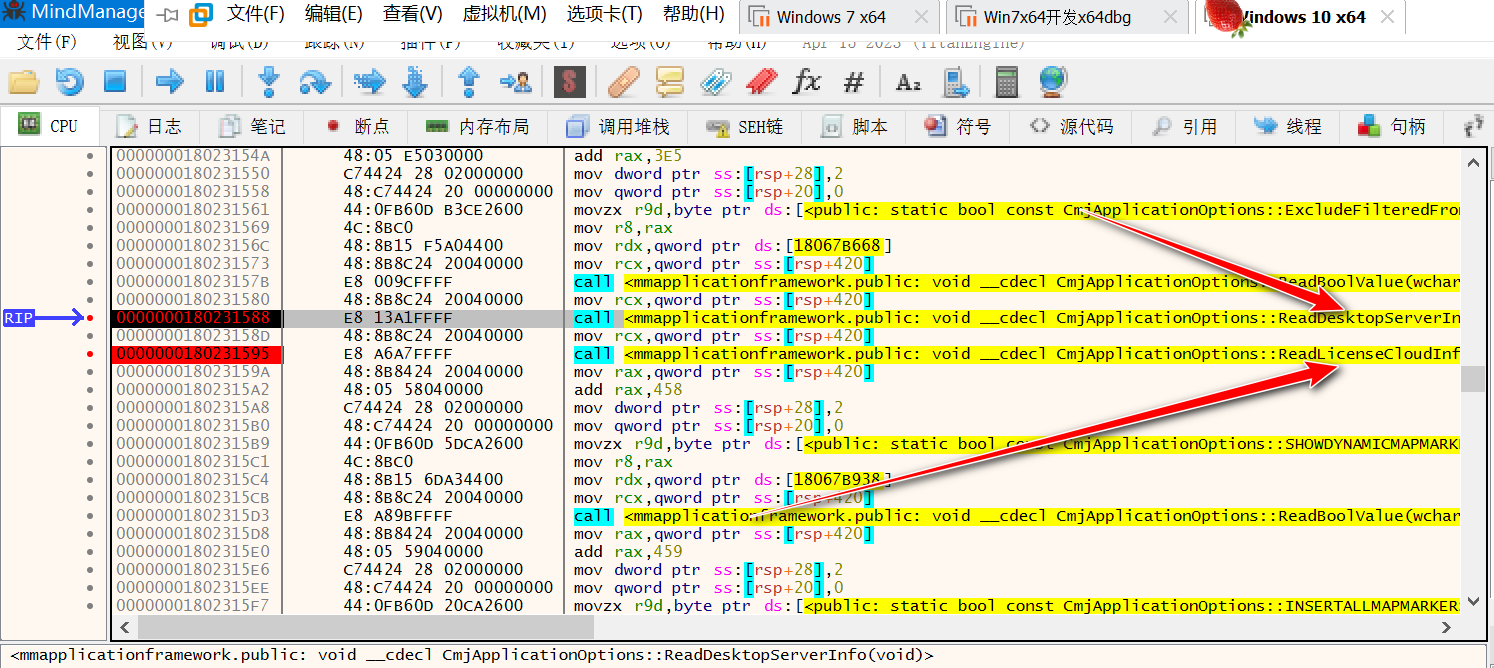Find strings with the Az icon
This screenshot has height=668, width=1494.
(x=908, y=82)
